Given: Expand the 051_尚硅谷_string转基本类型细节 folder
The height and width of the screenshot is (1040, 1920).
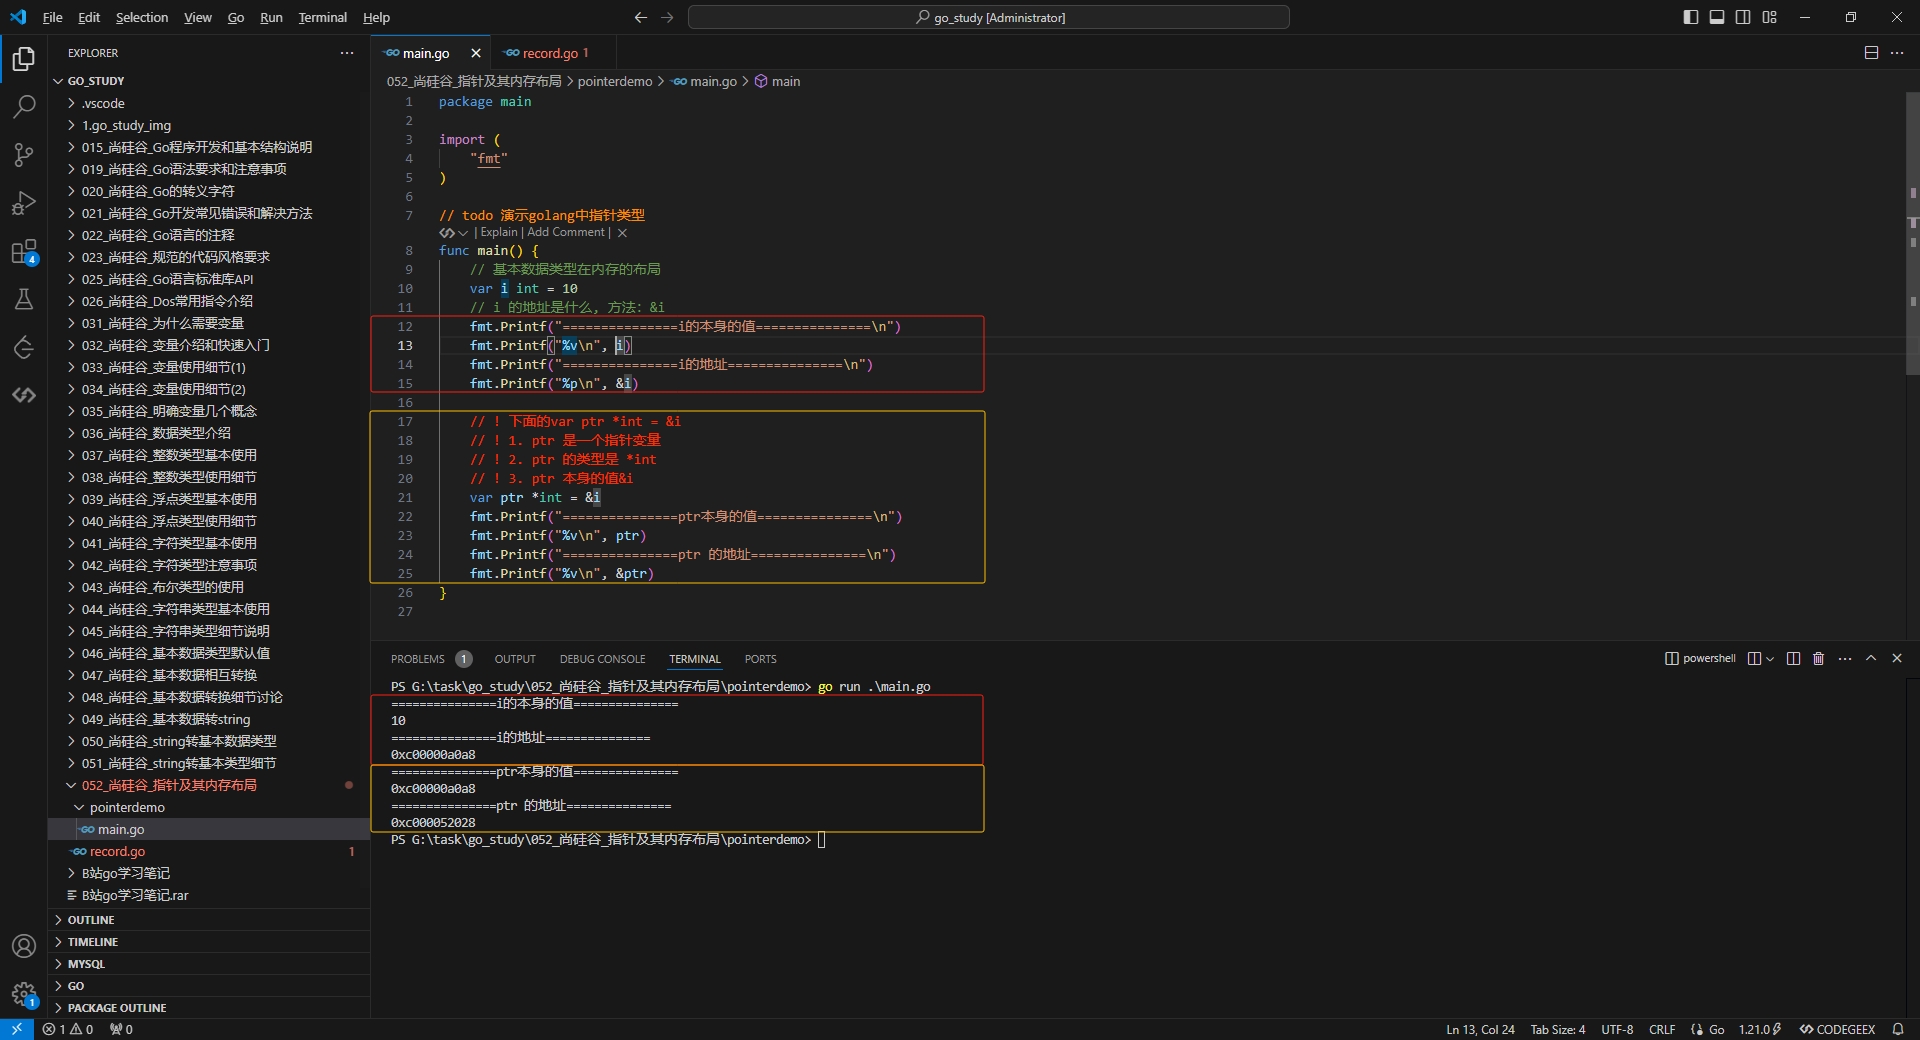Looking at the screenshot, I should 178,763.
